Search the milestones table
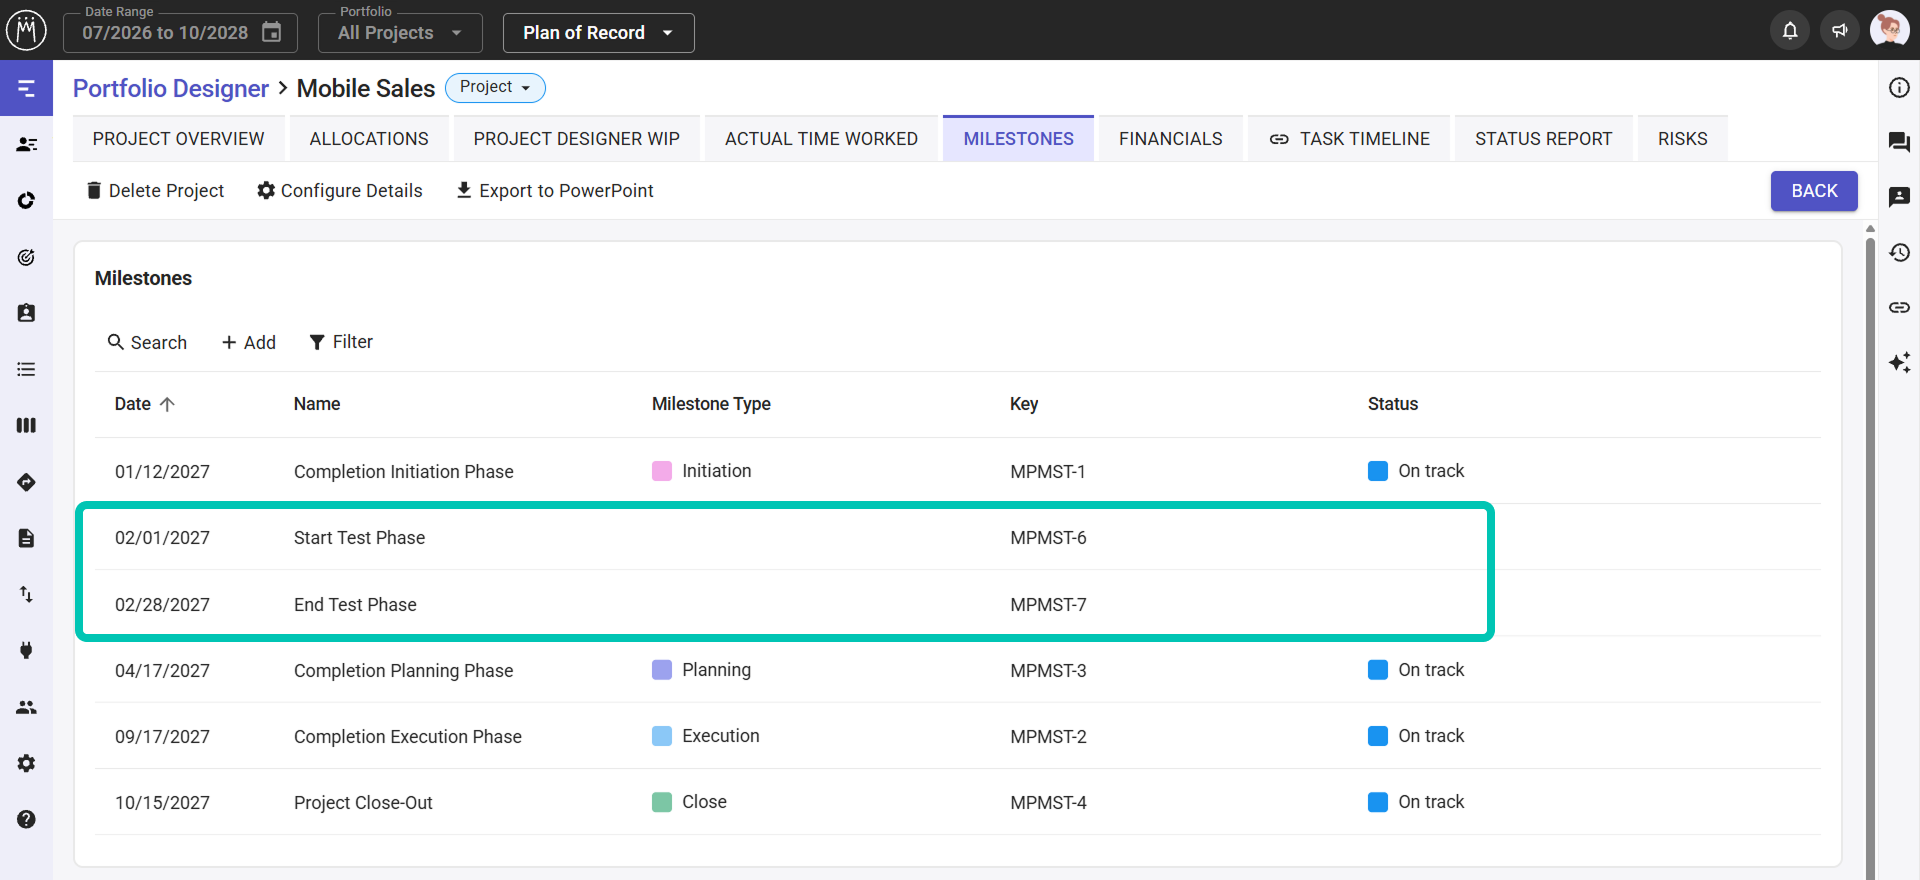This screenshot has height=880, width=1920. point(147,342)
